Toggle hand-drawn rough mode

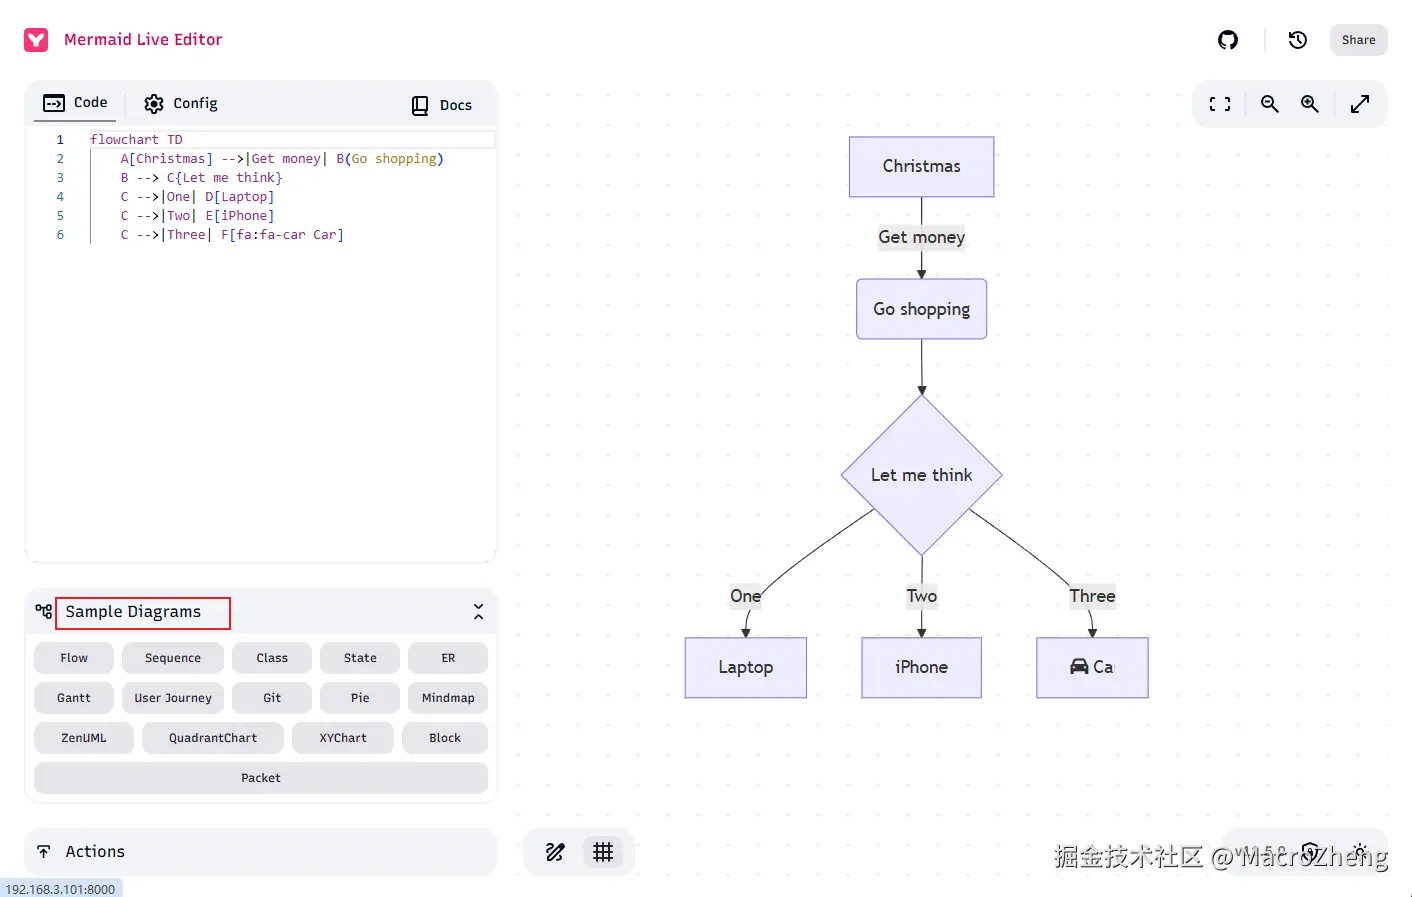click(x=555, y=852)
